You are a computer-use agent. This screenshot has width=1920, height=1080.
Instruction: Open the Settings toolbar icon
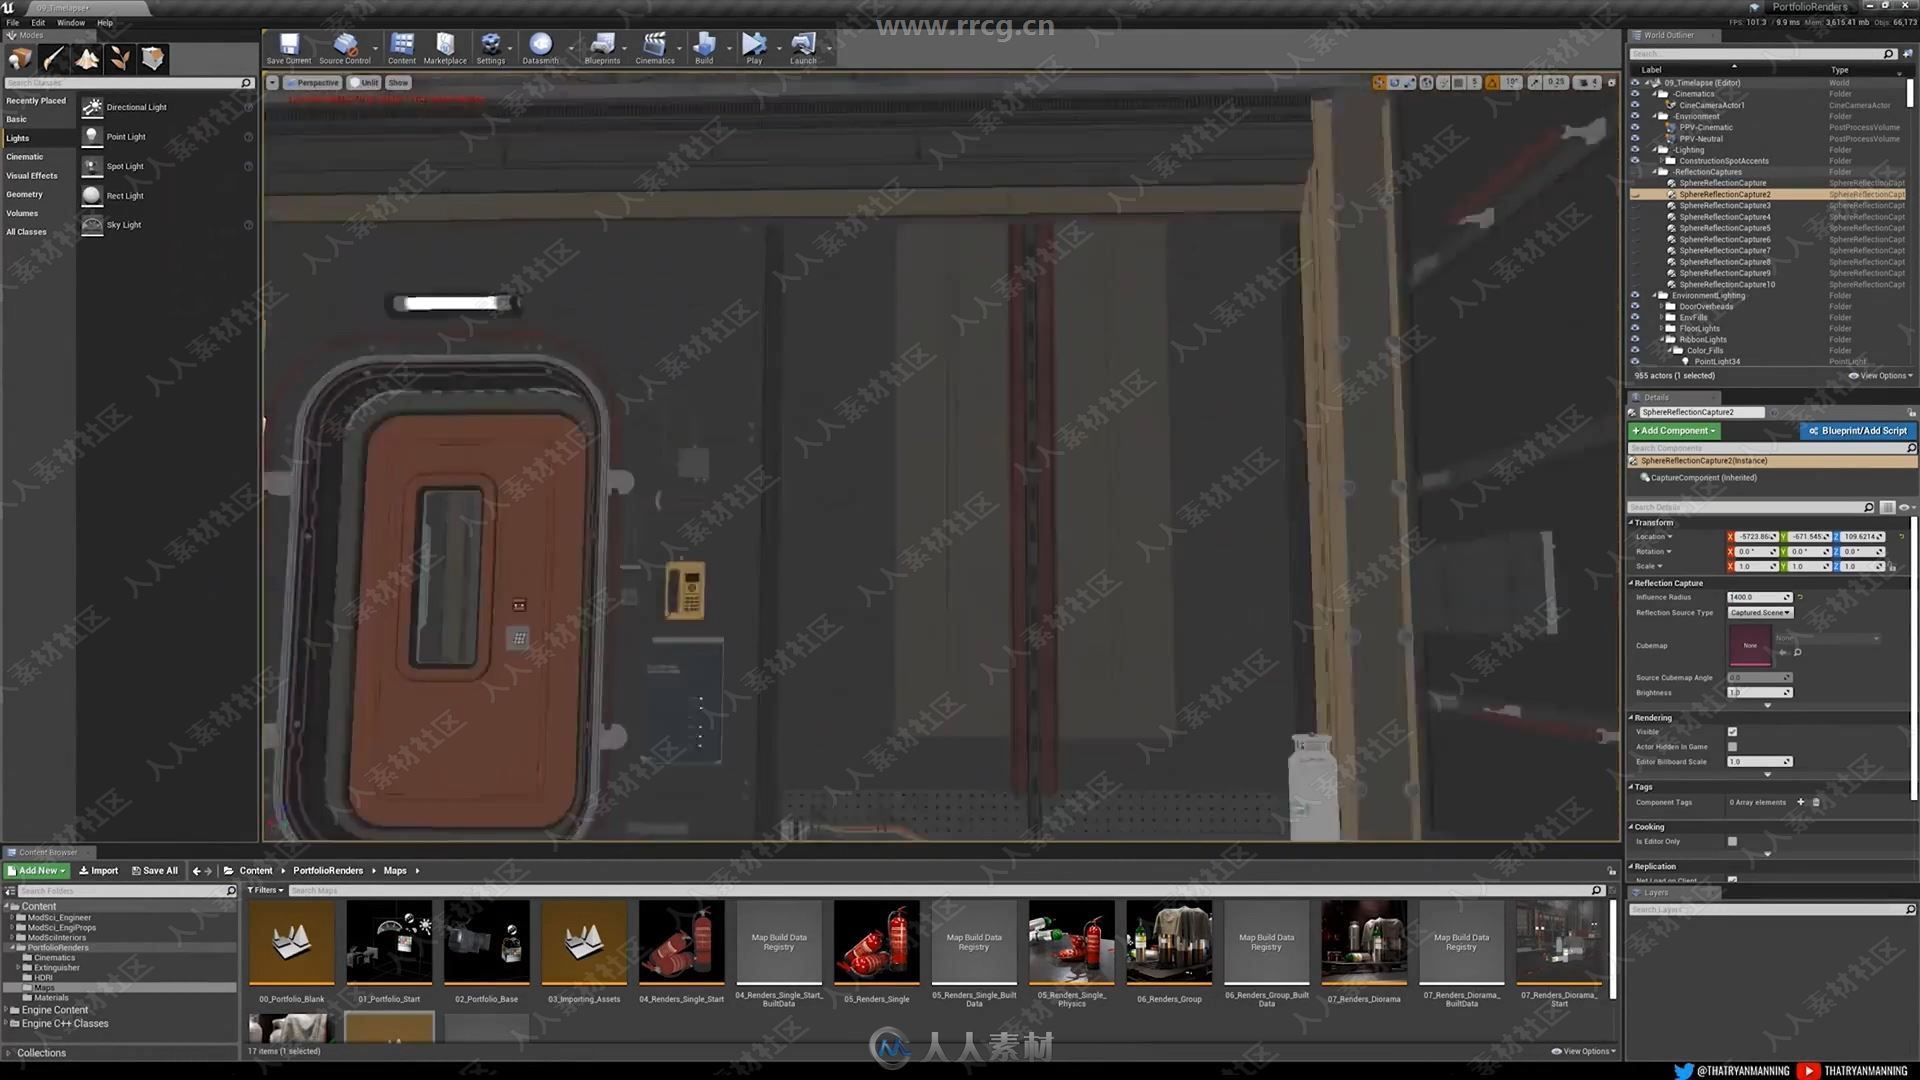point(491,47)
